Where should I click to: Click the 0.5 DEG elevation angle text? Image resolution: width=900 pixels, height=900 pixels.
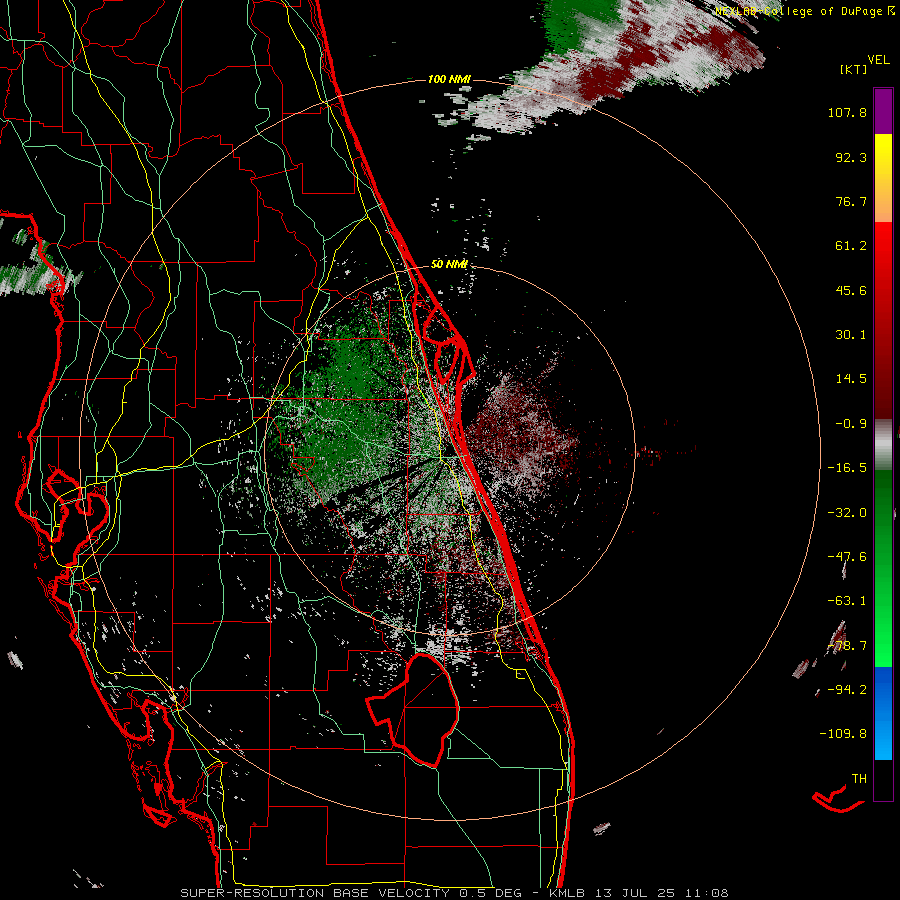[490, 893]
